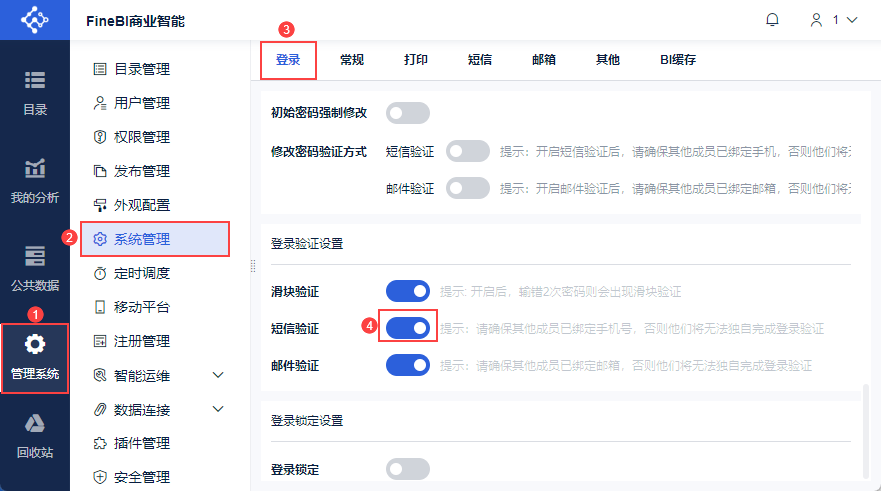
Task: Open the user account dropdown
Action: [834, 20]
